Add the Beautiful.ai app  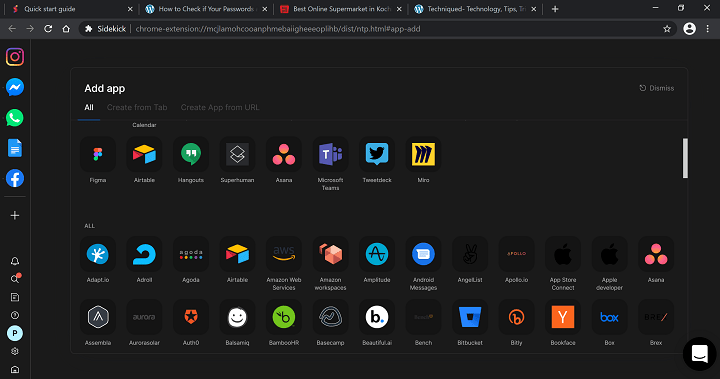click(x=377, y=317)
